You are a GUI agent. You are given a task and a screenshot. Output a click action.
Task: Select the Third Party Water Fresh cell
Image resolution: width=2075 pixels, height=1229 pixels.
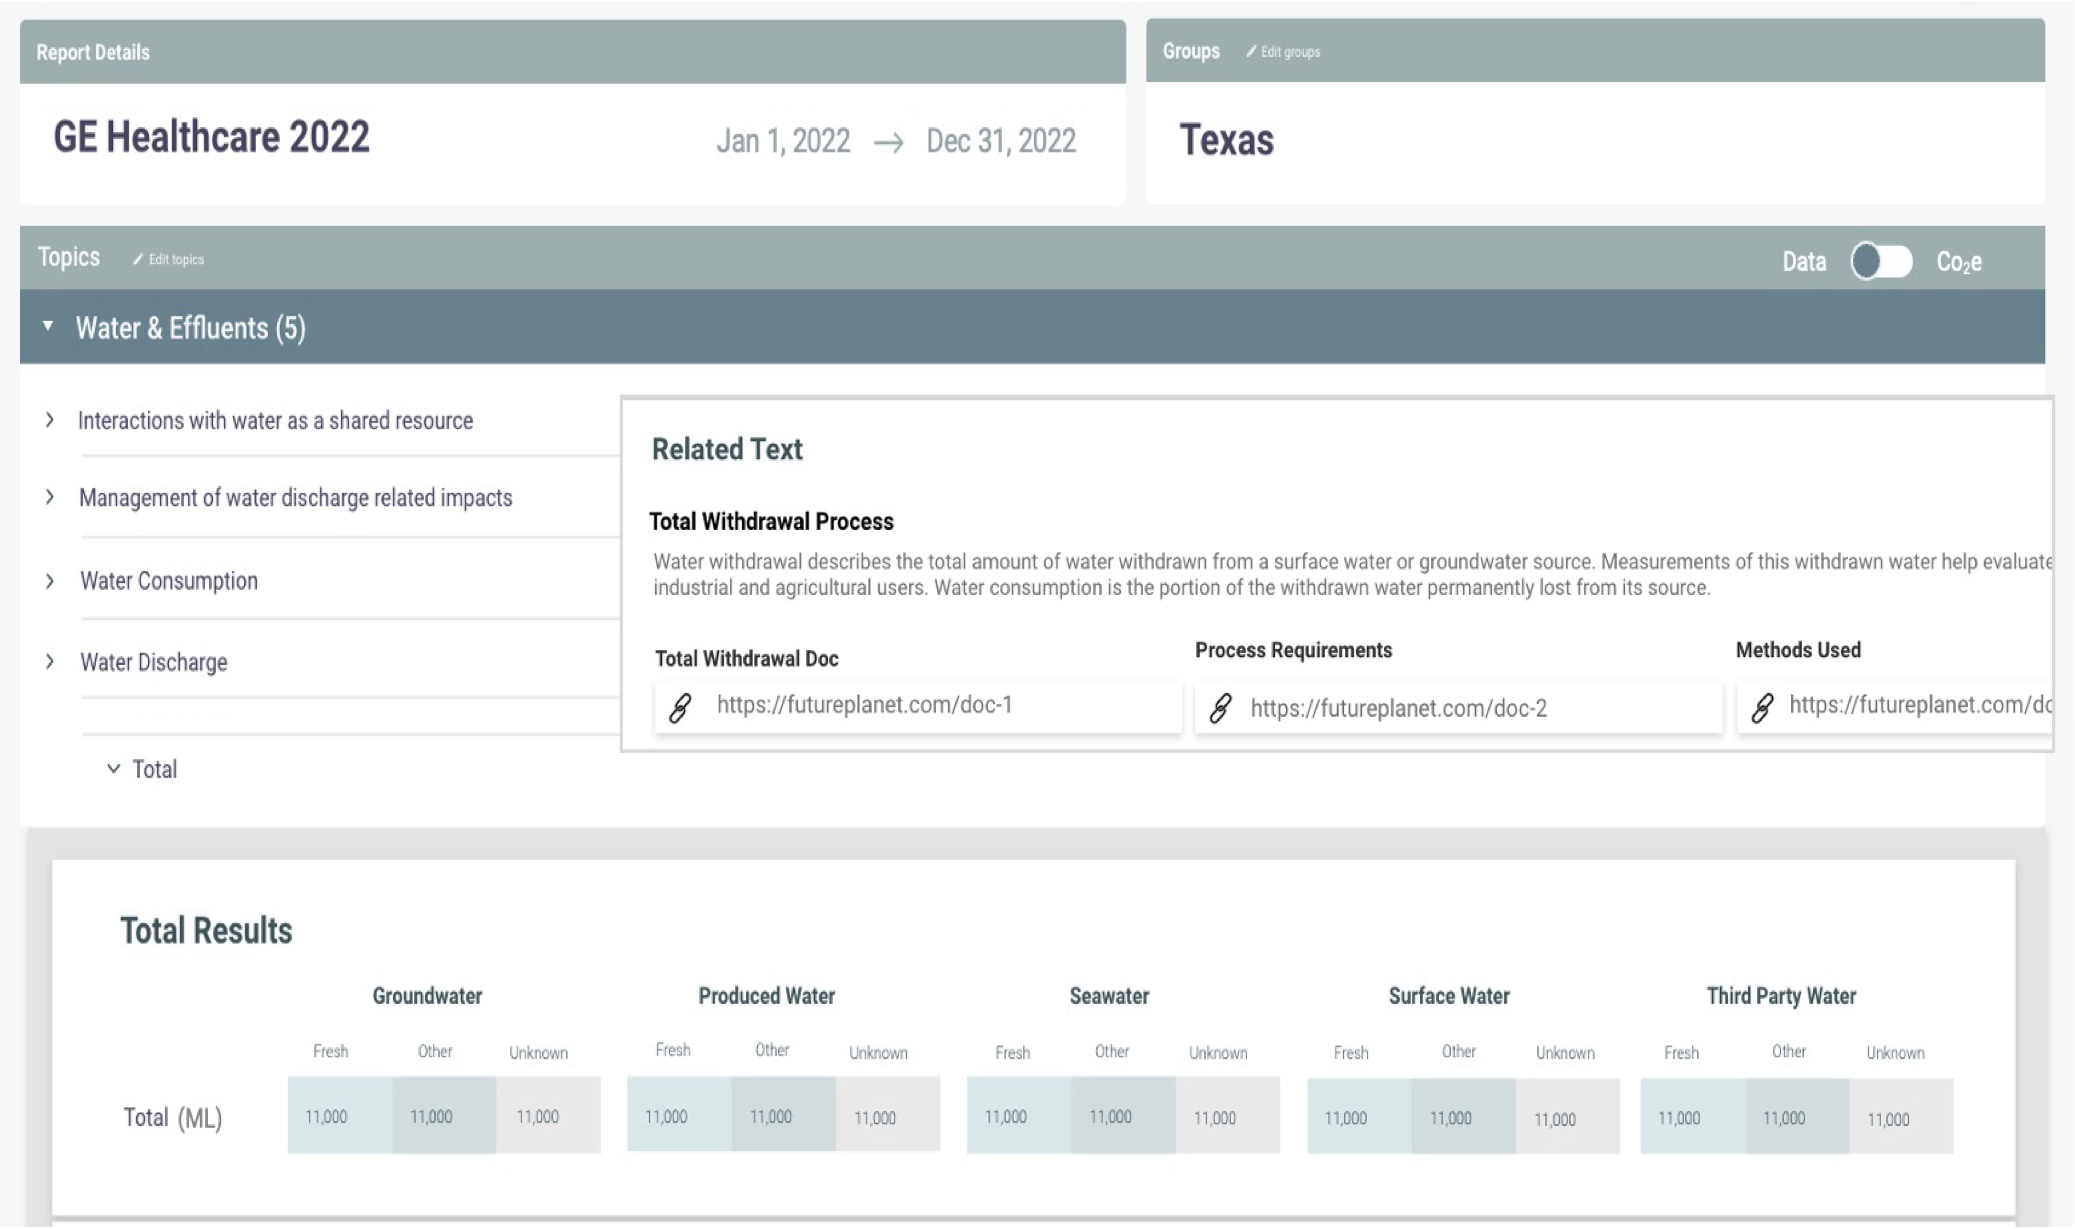click(1693, 1117)
